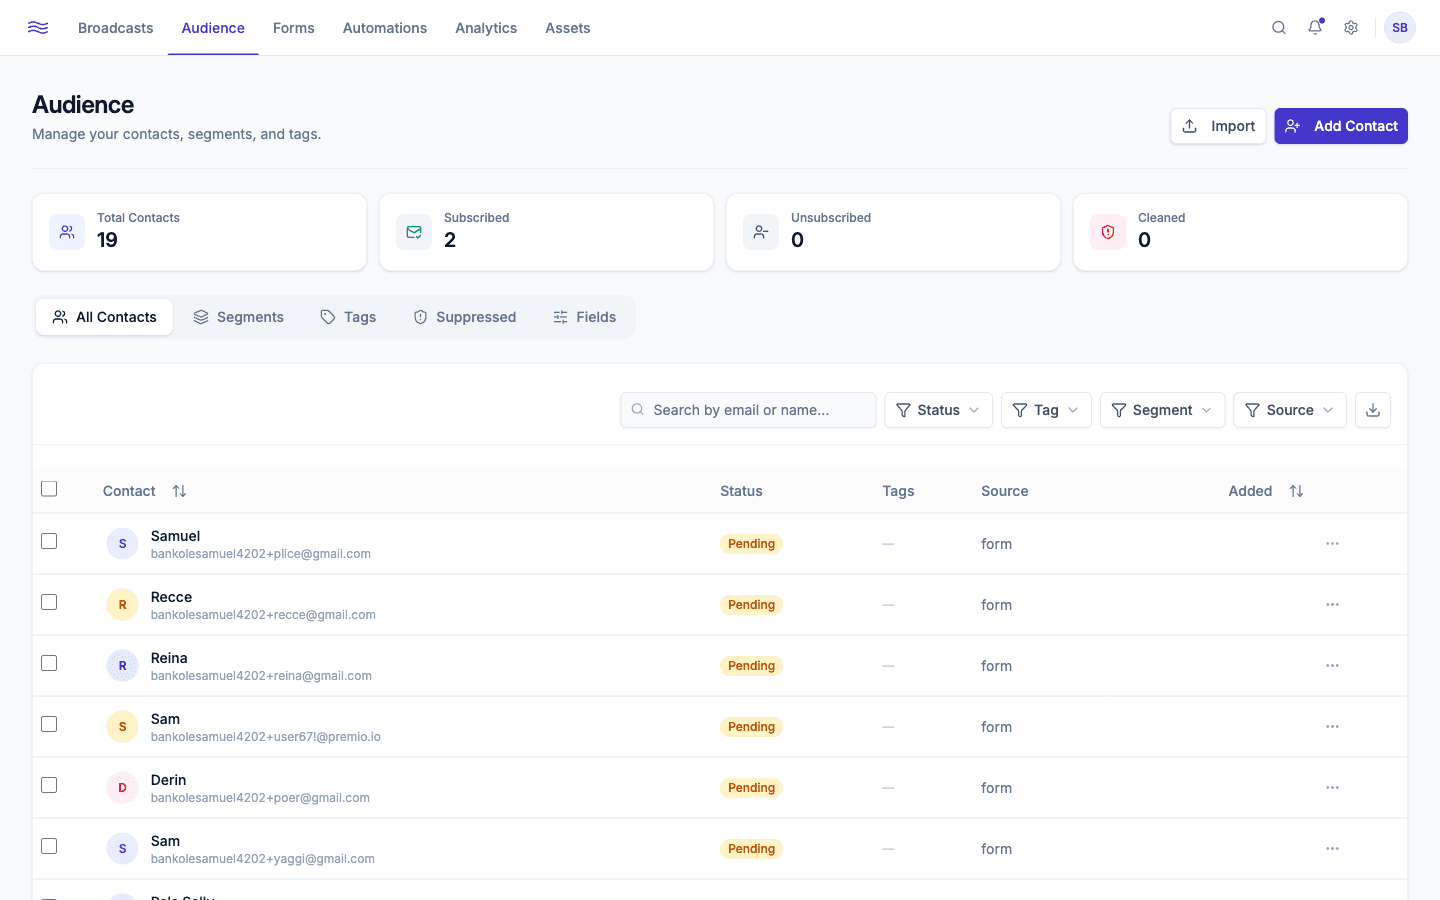
Task: Toggle the select-all contacts checkbox
Action: [x=49, y=489]
